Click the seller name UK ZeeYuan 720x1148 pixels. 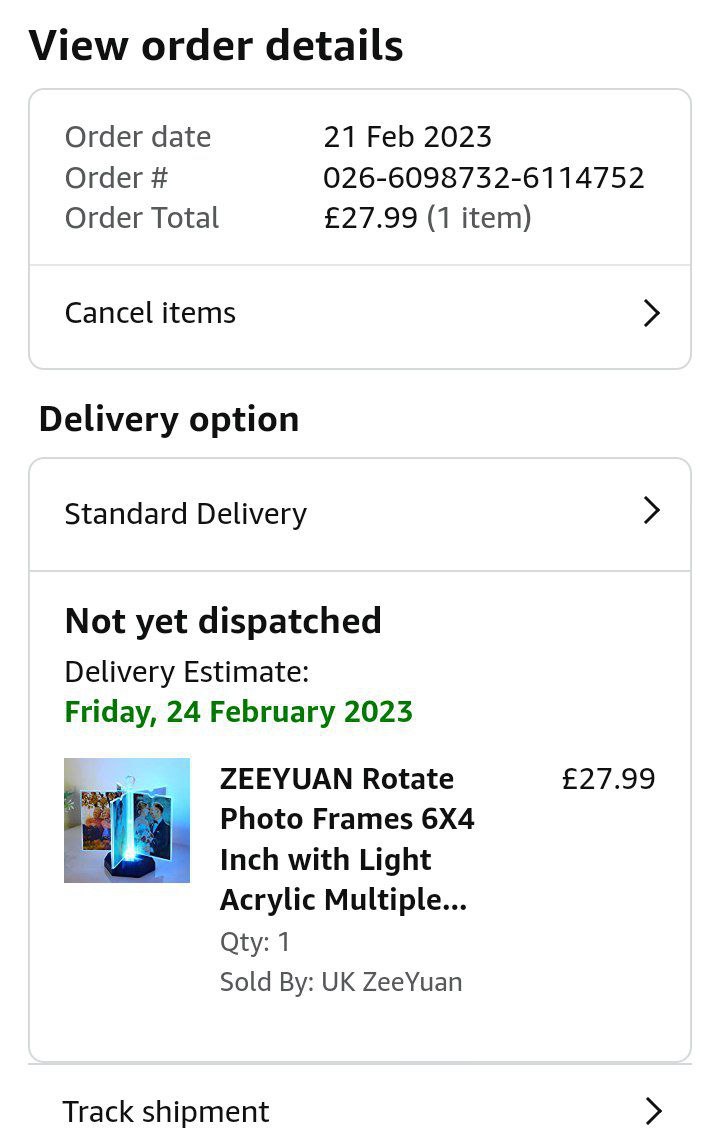[391, 982]
